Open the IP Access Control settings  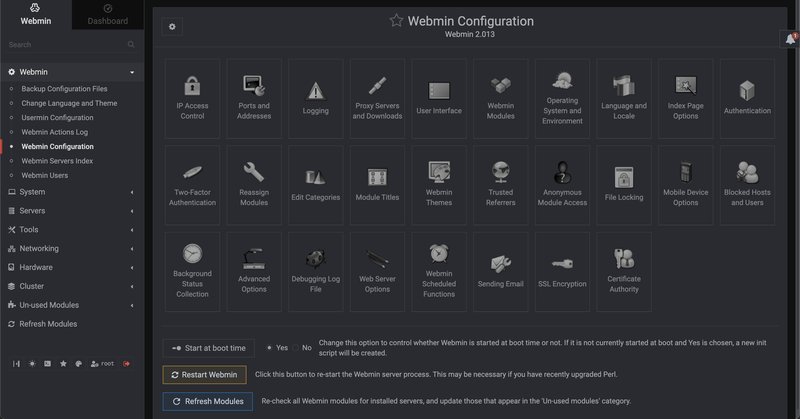tap(191, 97)
